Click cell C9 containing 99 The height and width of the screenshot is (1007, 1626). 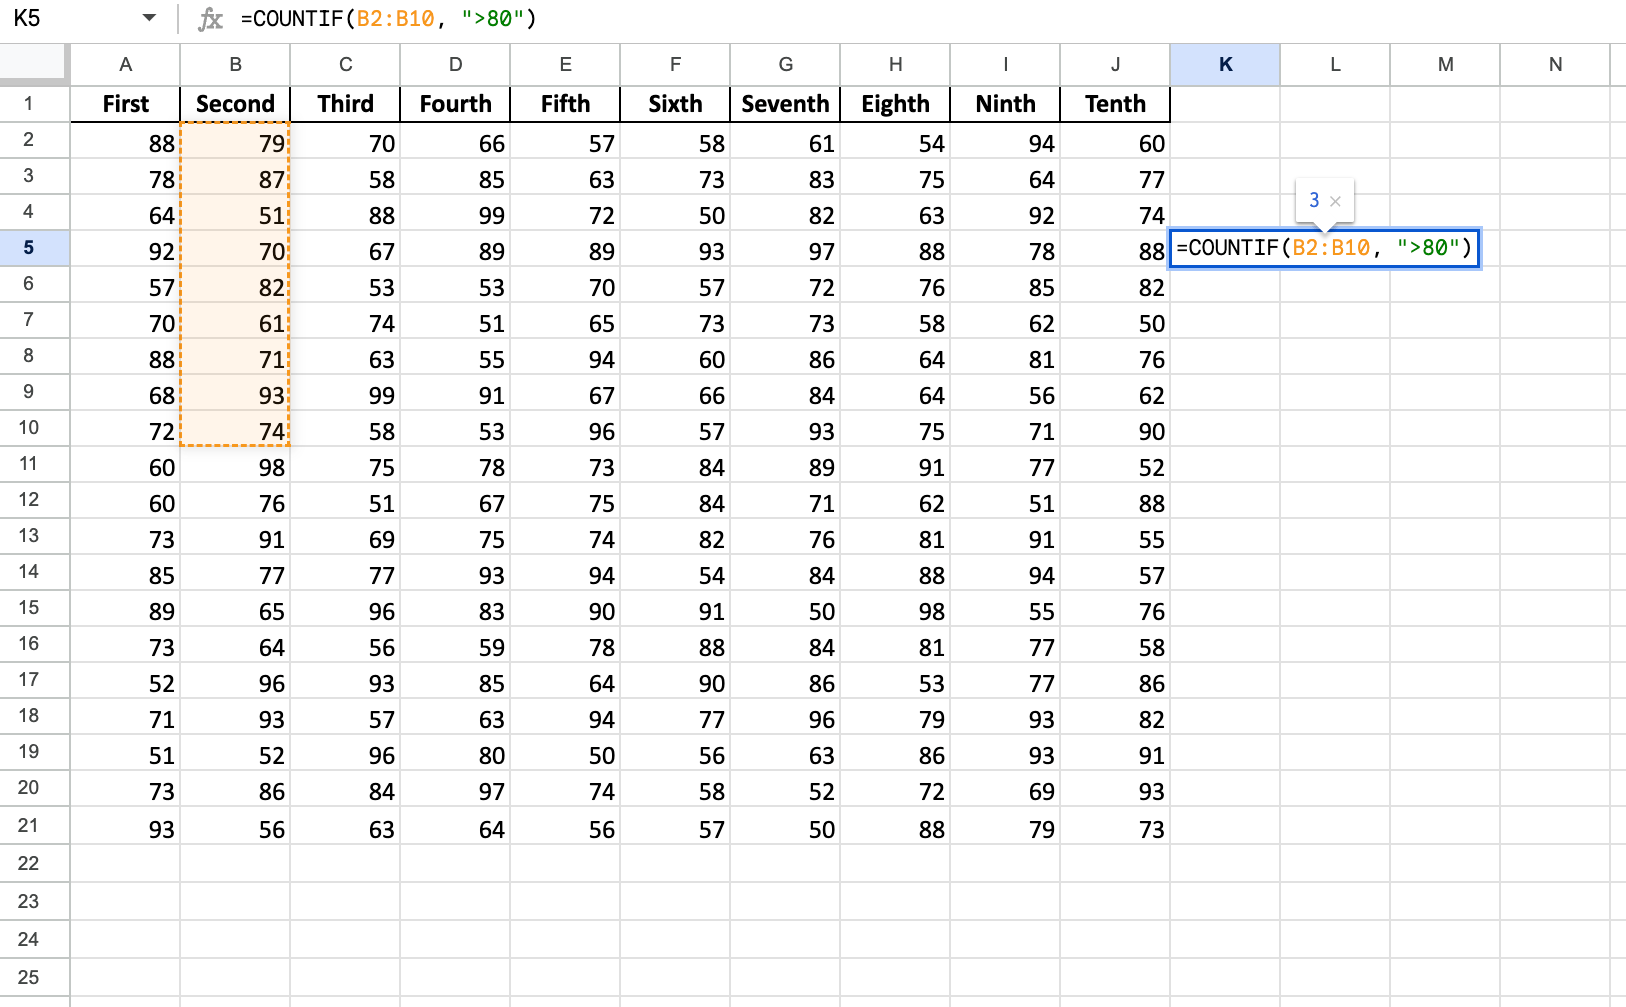(x=345, y=393)
